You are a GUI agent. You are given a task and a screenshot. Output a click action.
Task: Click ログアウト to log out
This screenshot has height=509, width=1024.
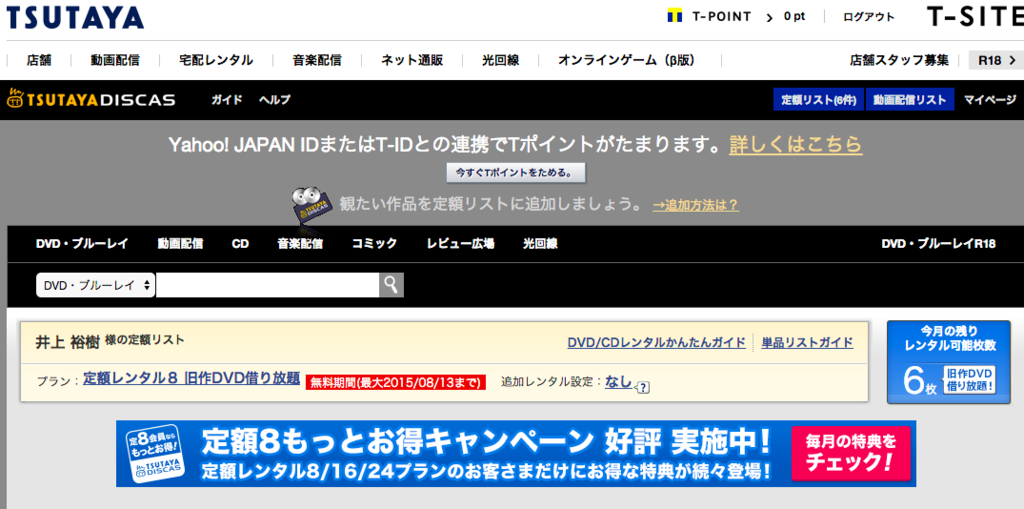click(869, 17)
